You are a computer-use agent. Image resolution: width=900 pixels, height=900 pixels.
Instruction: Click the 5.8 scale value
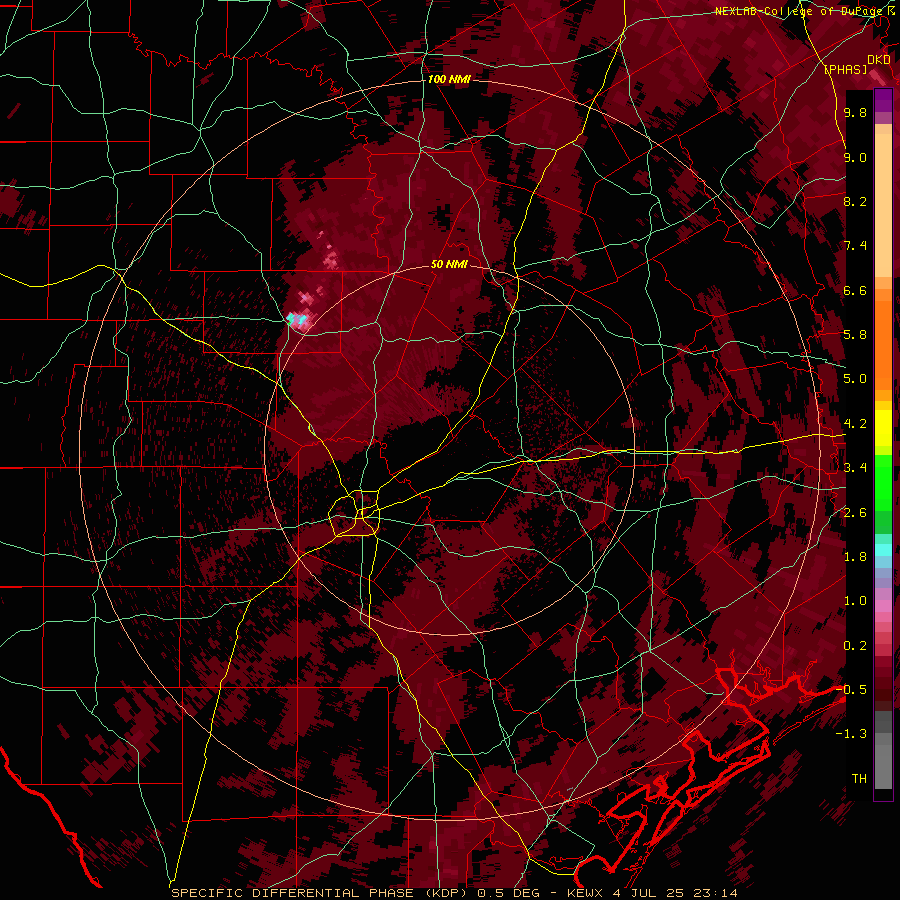point(855,335)
